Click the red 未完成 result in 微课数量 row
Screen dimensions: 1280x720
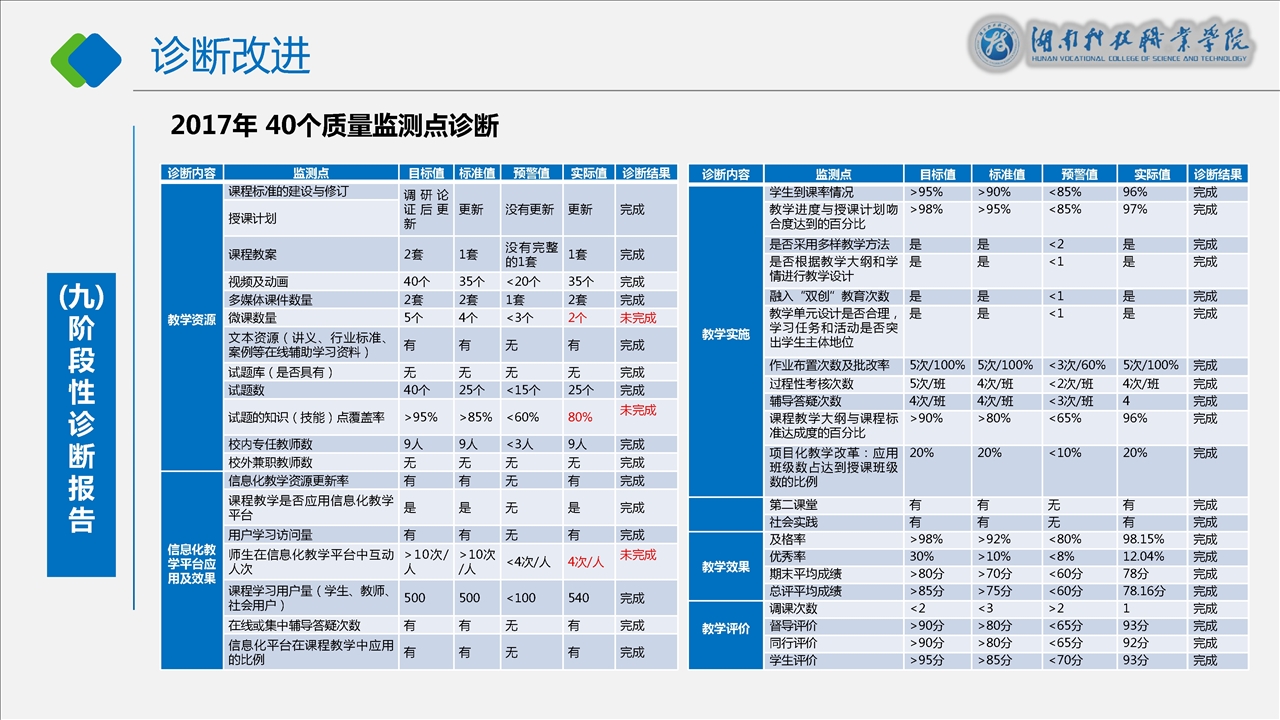(638, 317)
